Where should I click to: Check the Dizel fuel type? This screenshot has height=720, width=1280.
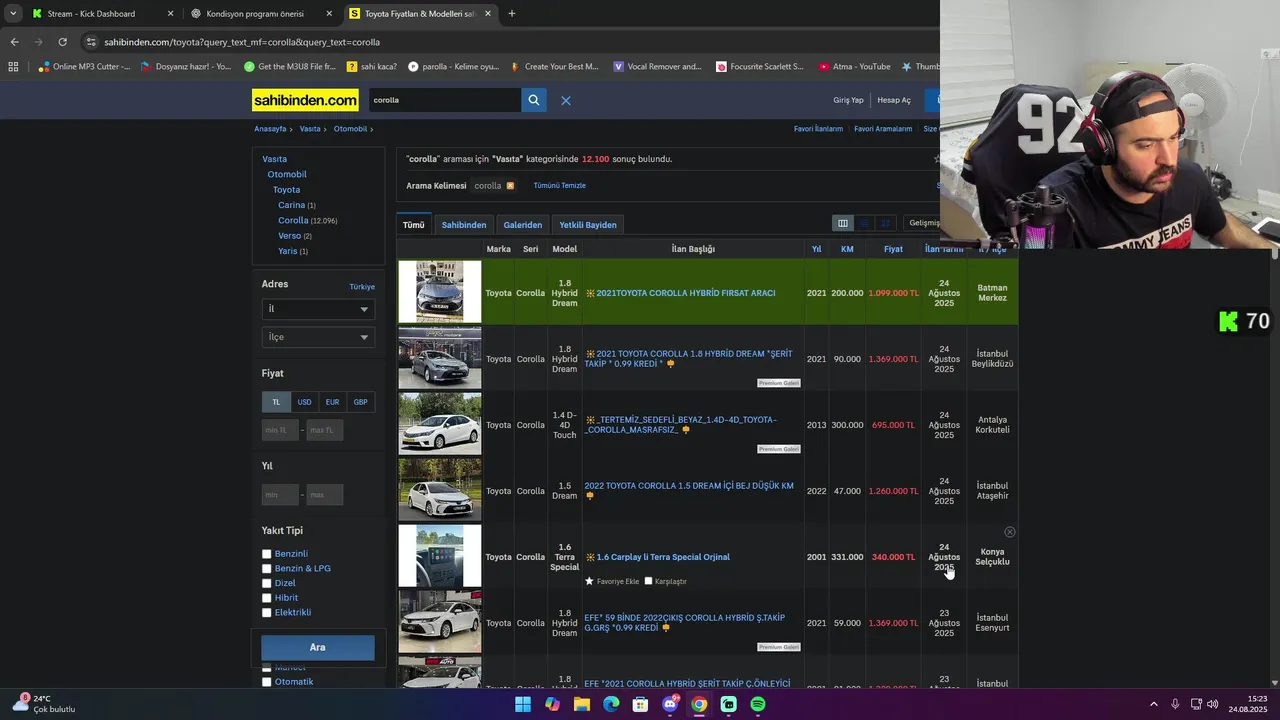coord(267,583)
